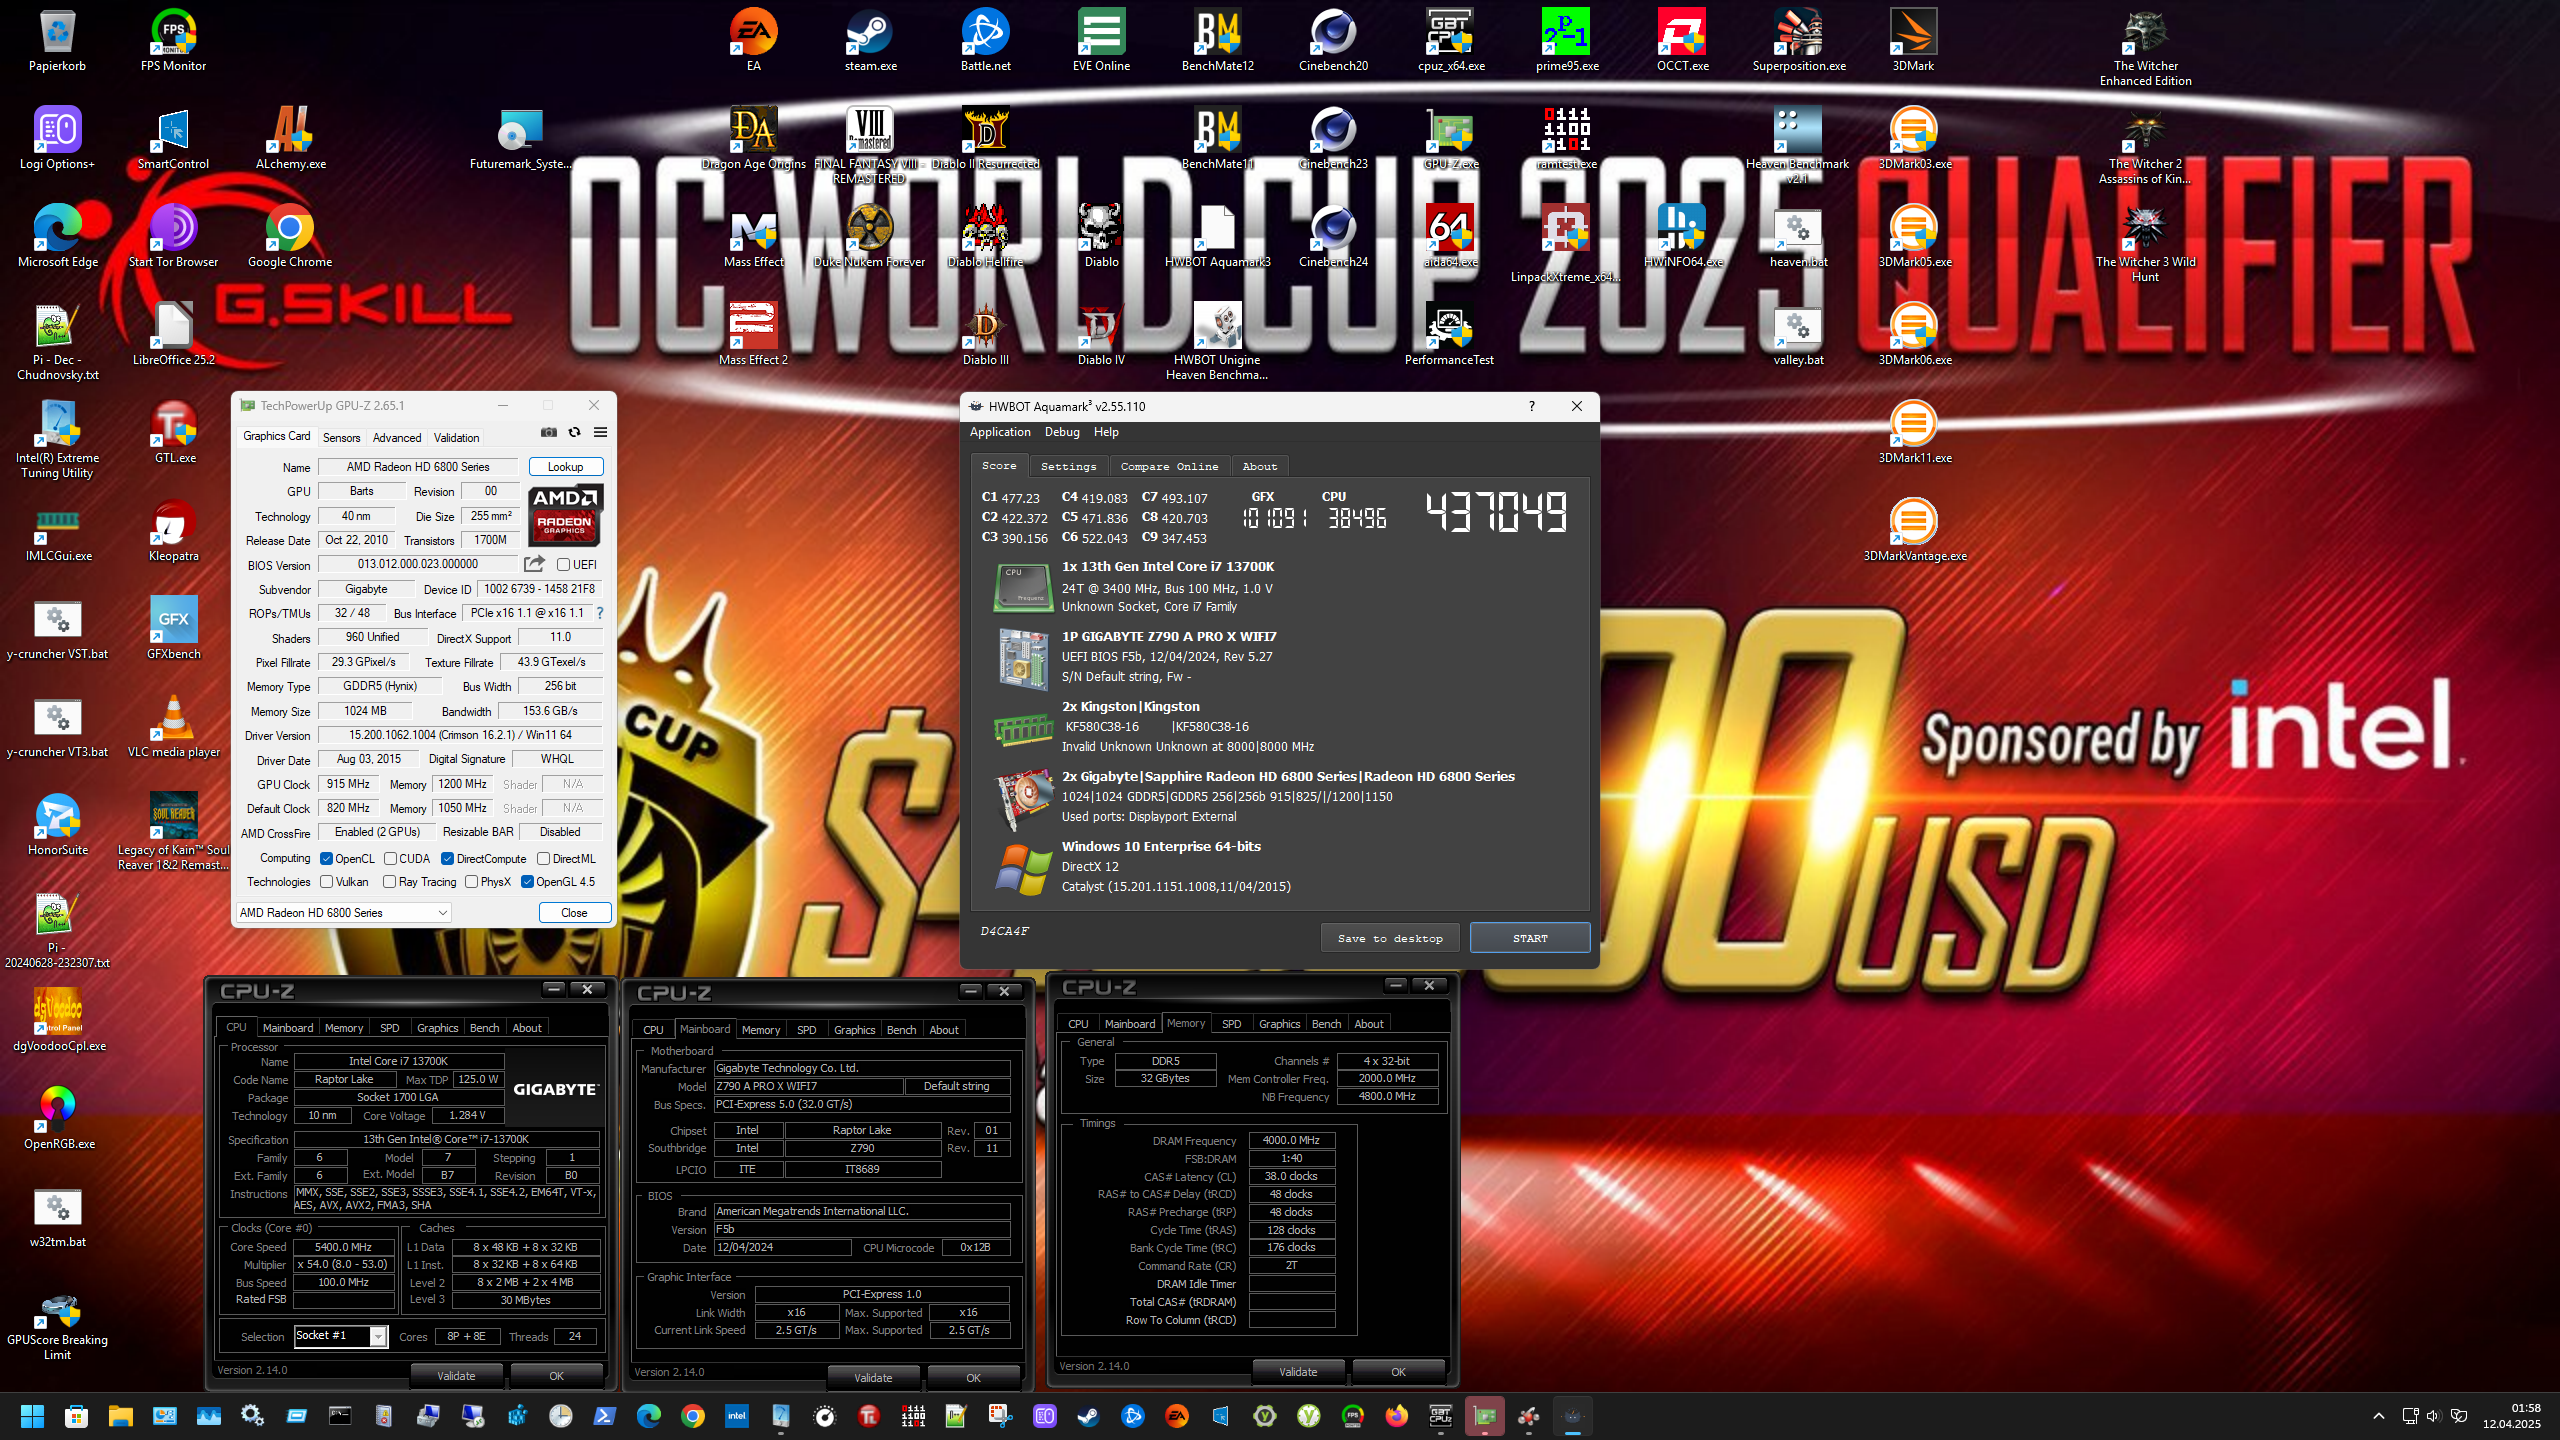Click START button in Aquamark

click(x=1530, y=938)
